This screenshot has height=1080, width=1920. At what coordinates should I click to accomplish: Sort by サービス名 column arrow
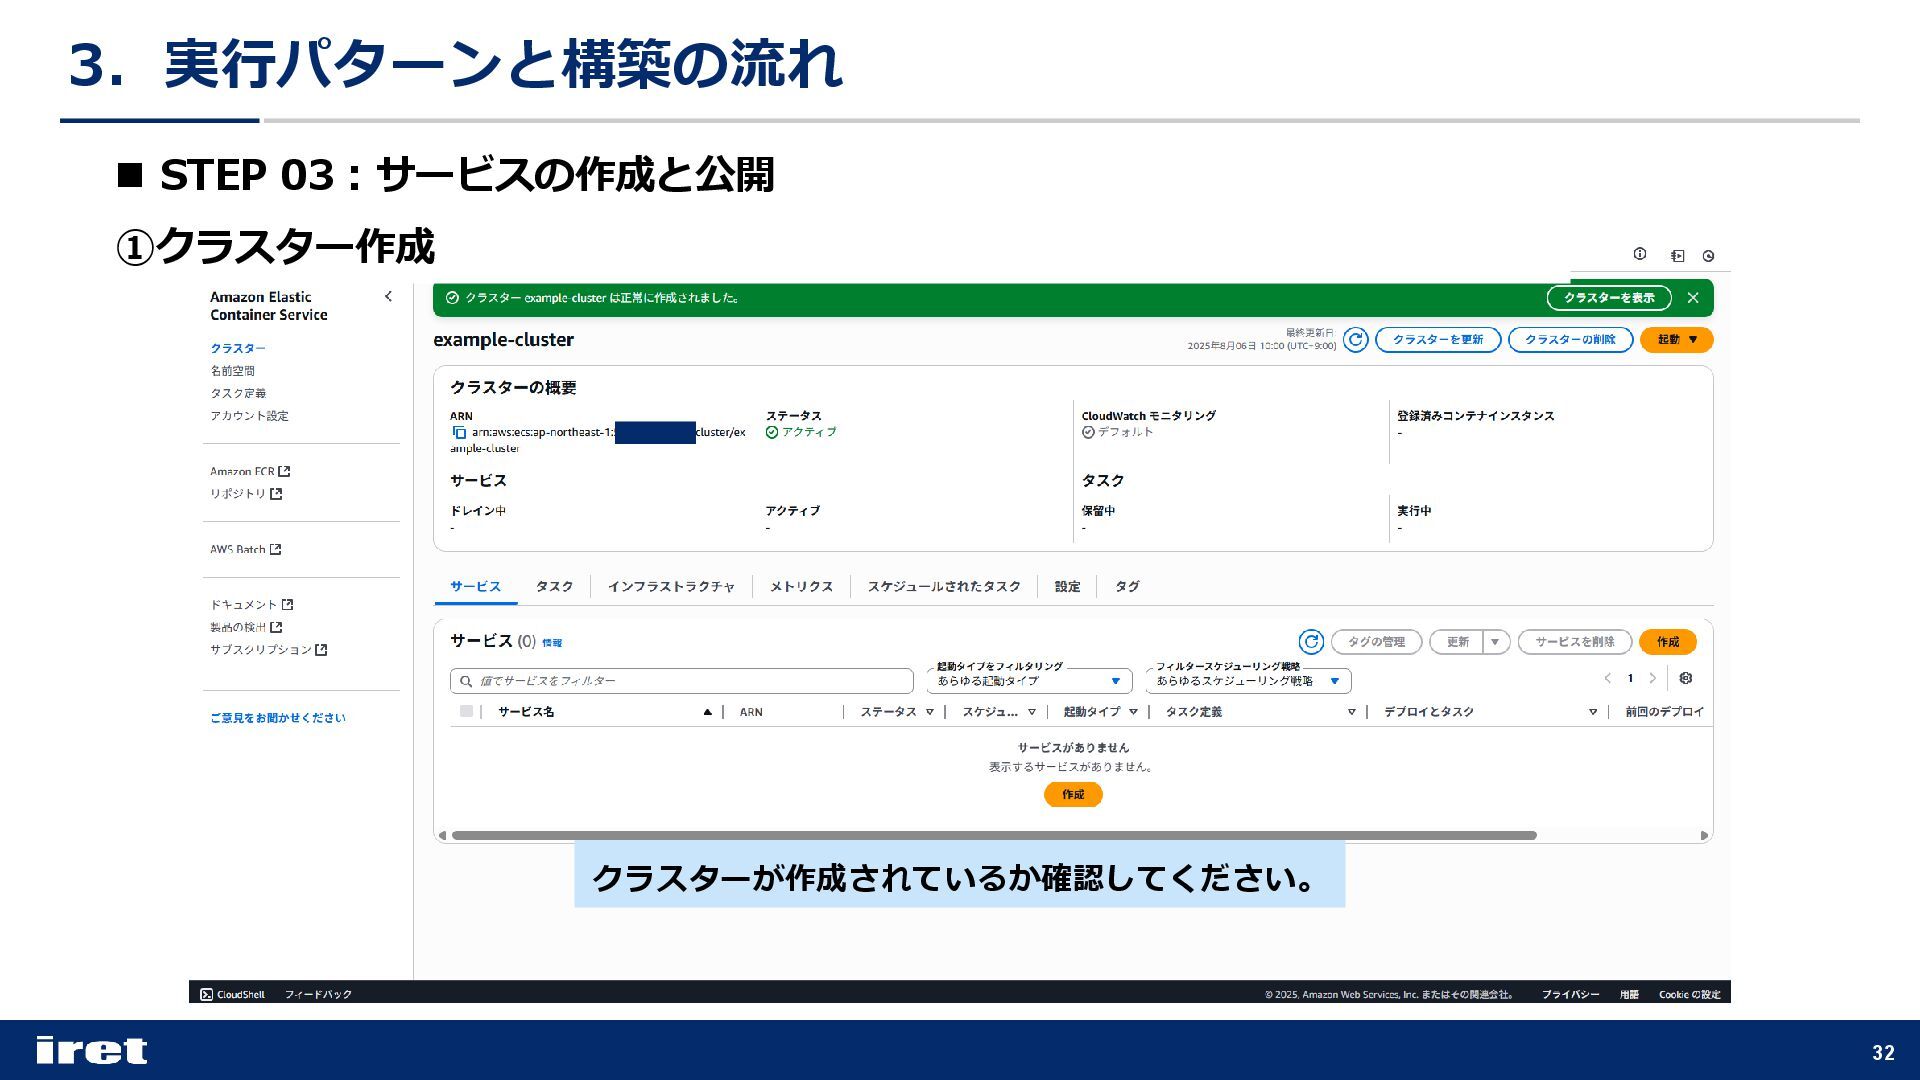pyautogui.click(x=707, y=712)
